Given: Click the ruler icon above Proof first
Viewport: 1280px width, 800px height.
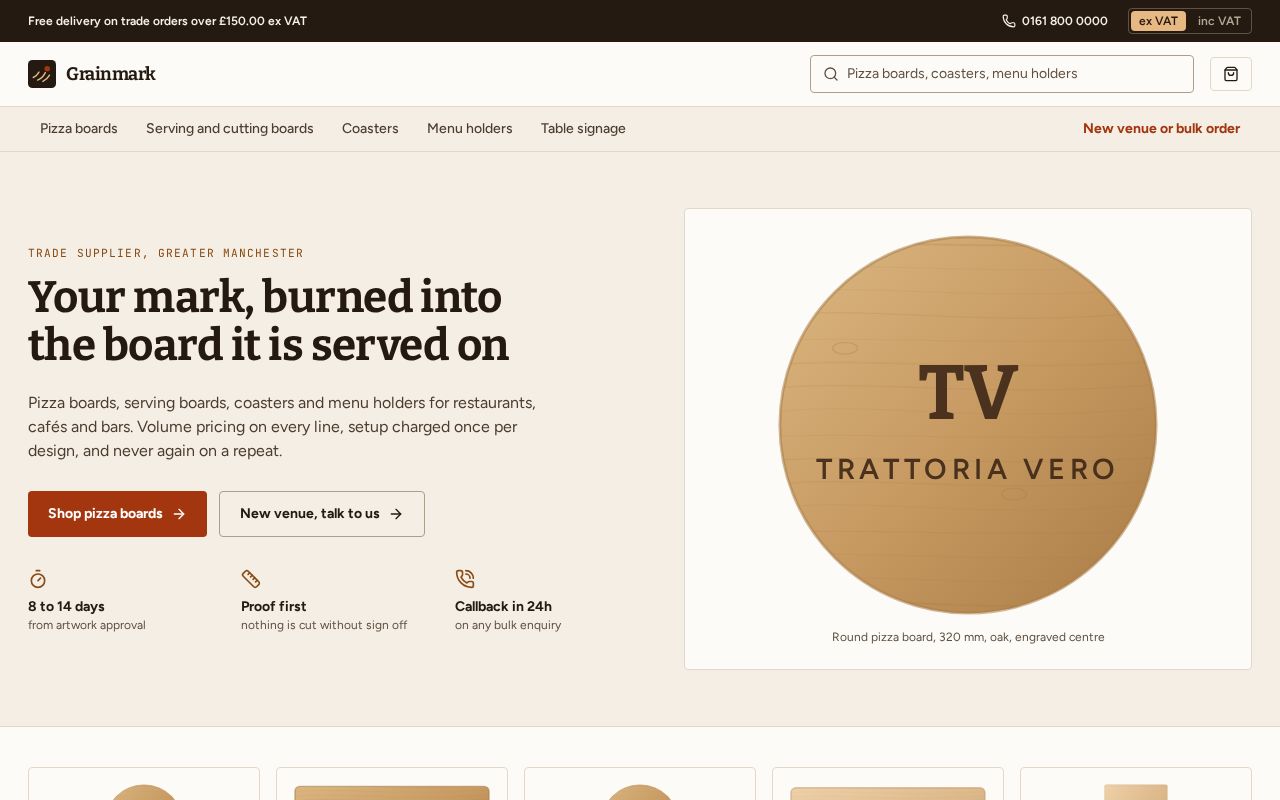Looking at the screenshot, I should coord(251,579).
